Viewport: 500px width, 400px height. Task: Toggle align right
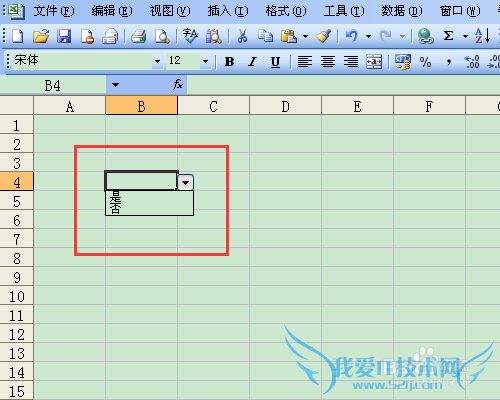pyautogui.click(x=351, y=62)
